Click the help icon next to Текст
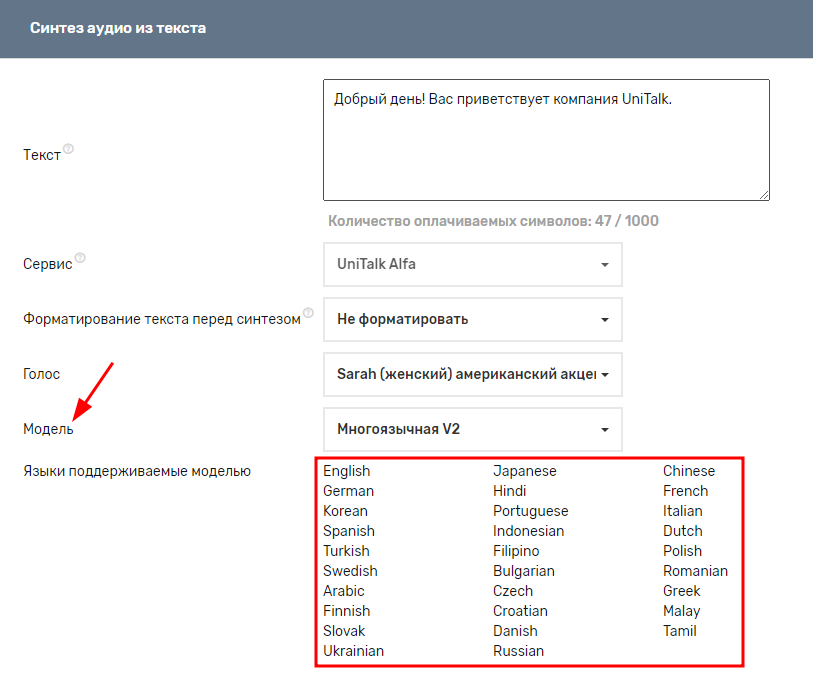 [x=69, y=151]
